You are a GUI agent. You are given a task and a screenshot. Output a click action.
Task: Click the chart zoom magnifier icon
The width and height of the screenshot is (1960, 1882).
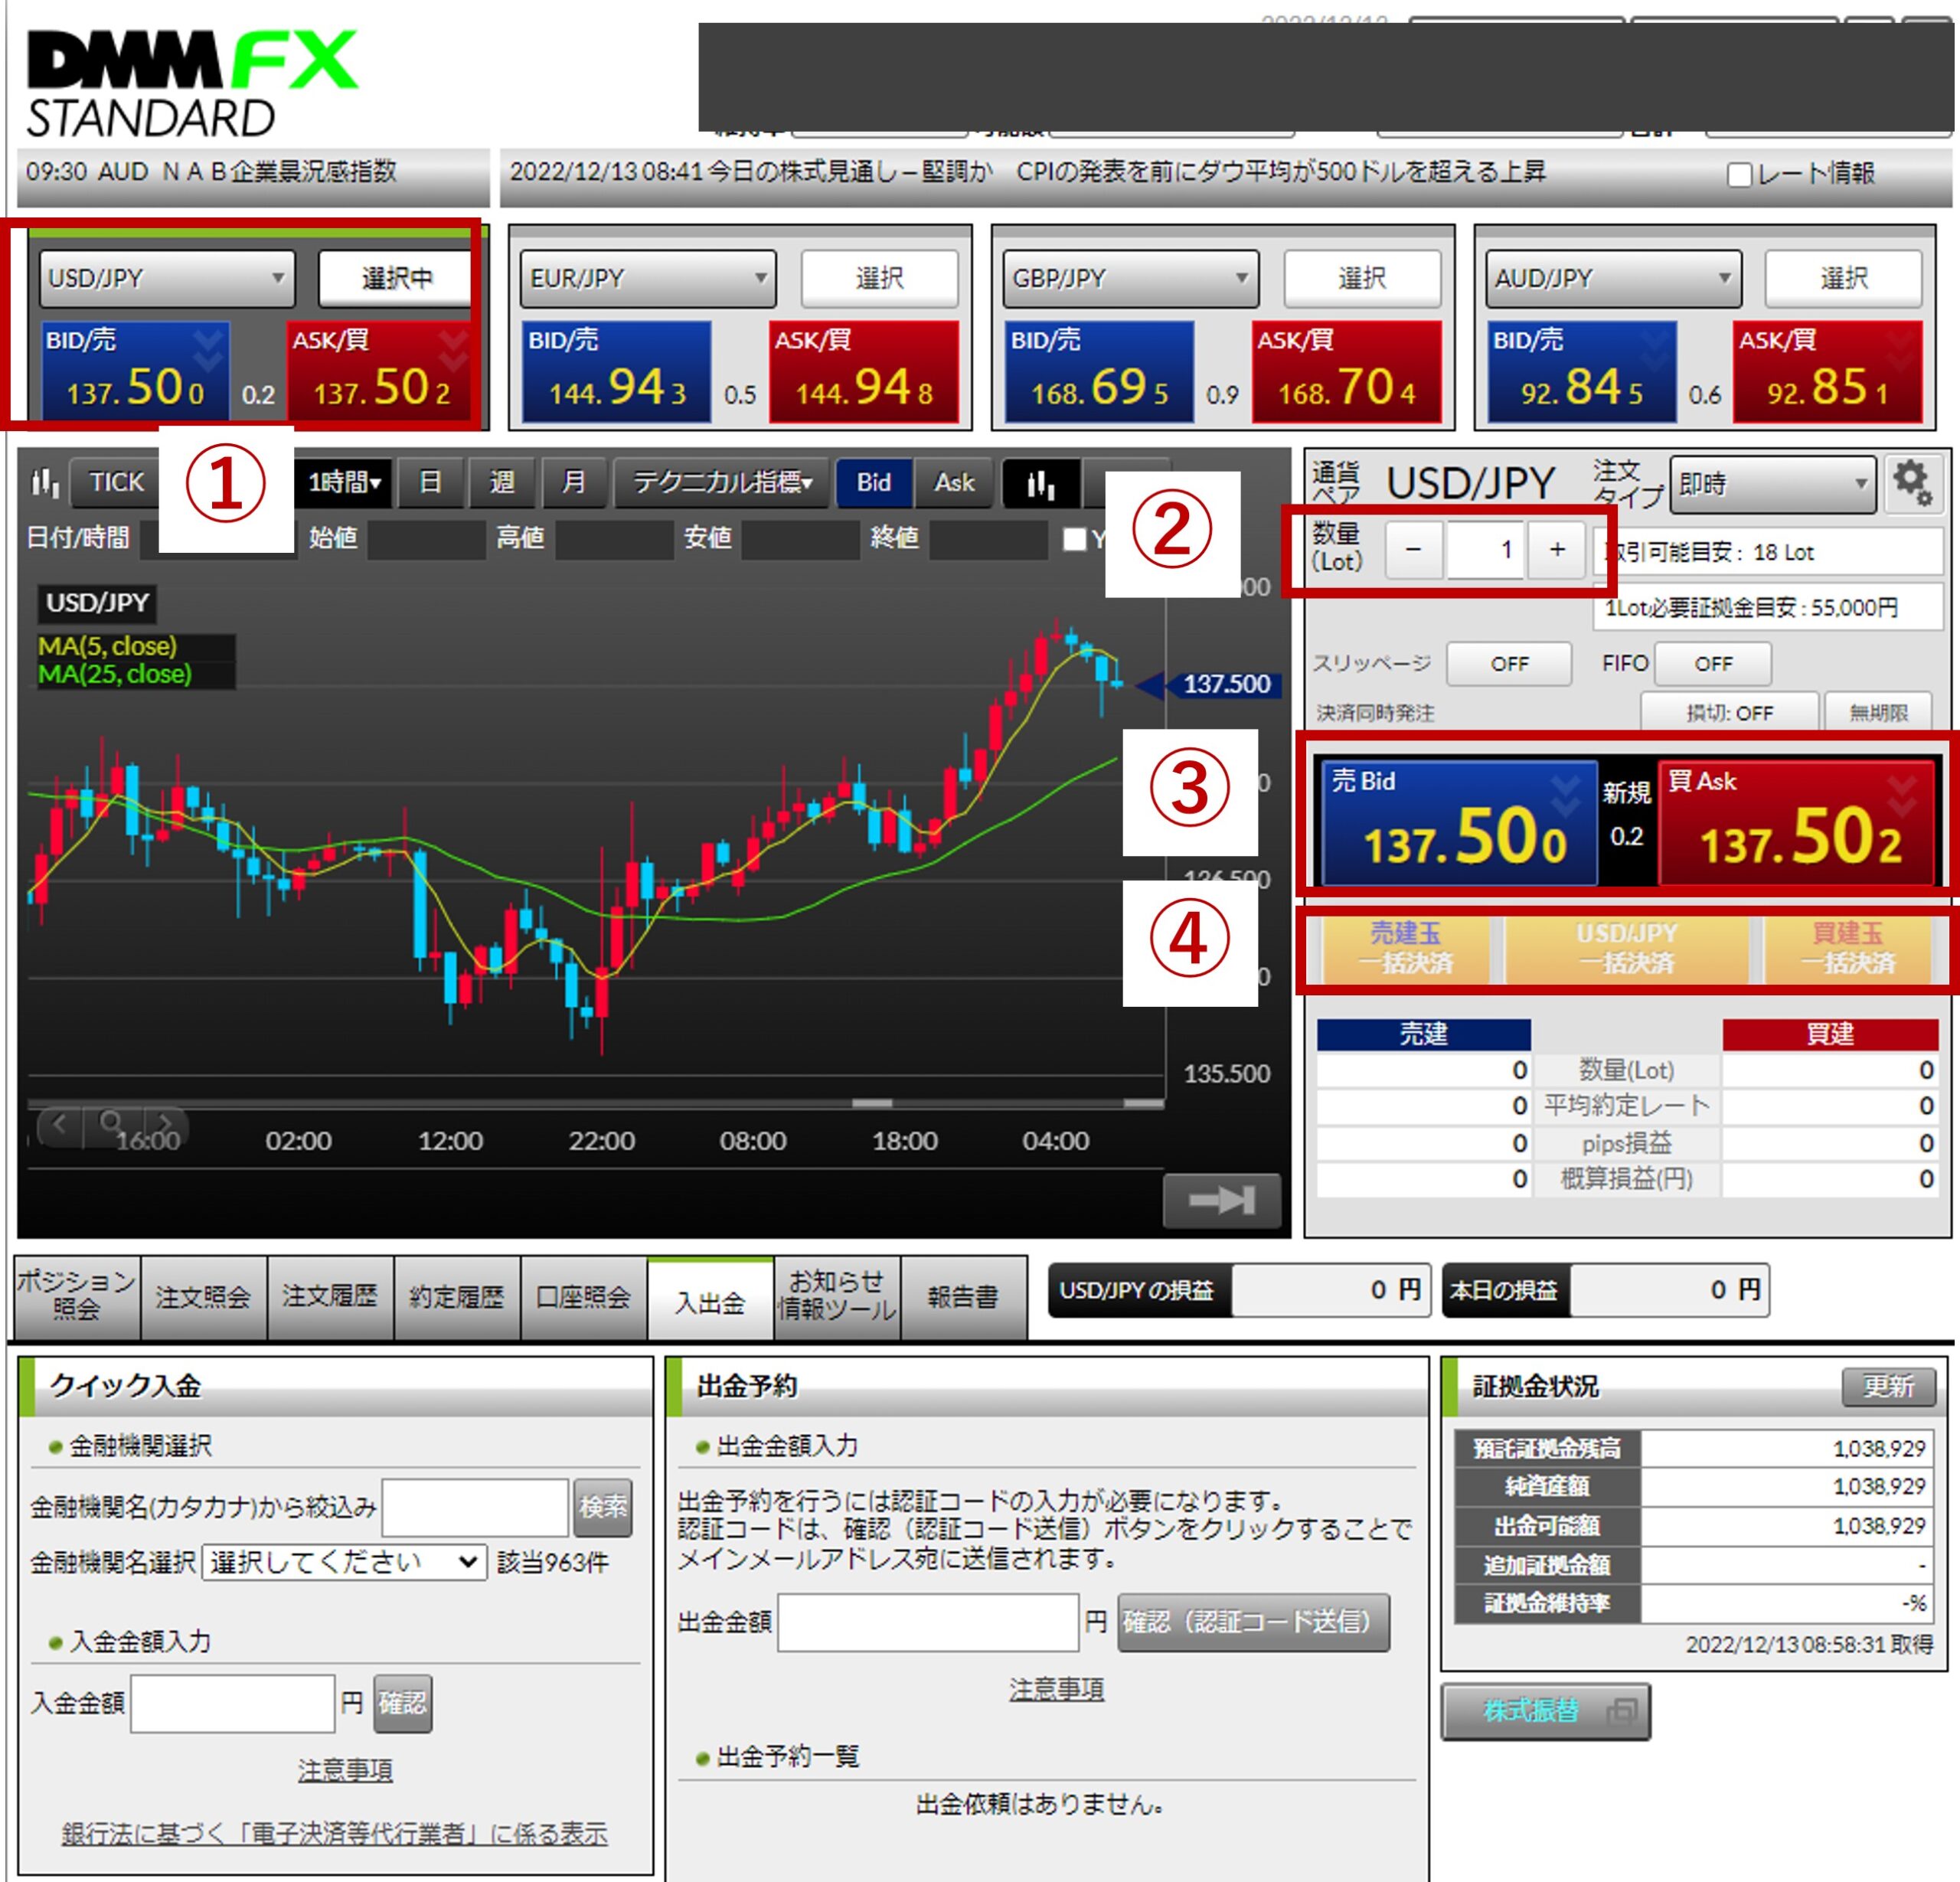click(x=112, y=1123)
